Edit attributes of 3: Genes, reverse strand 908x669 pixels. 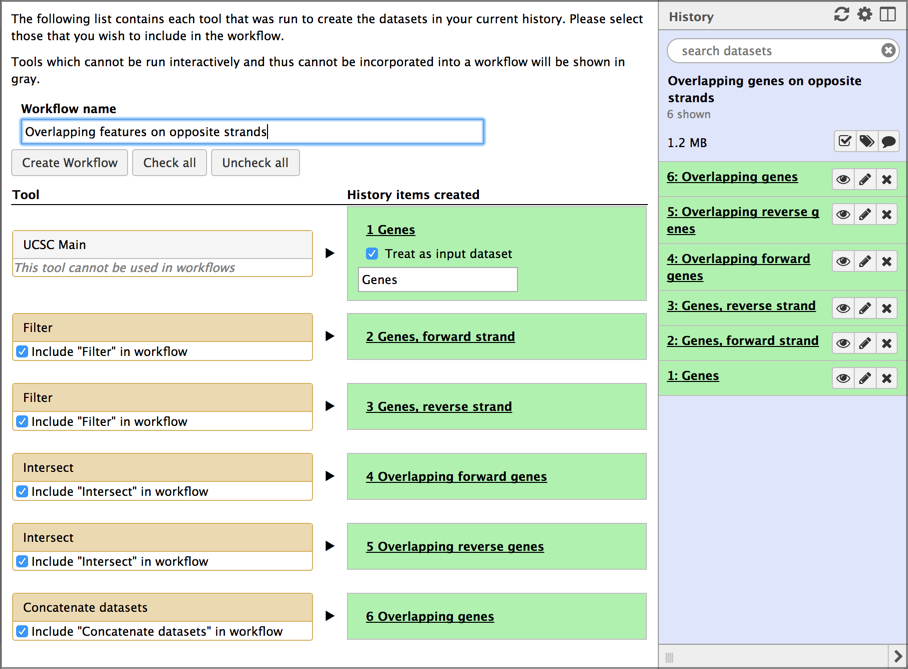[865, 308]
